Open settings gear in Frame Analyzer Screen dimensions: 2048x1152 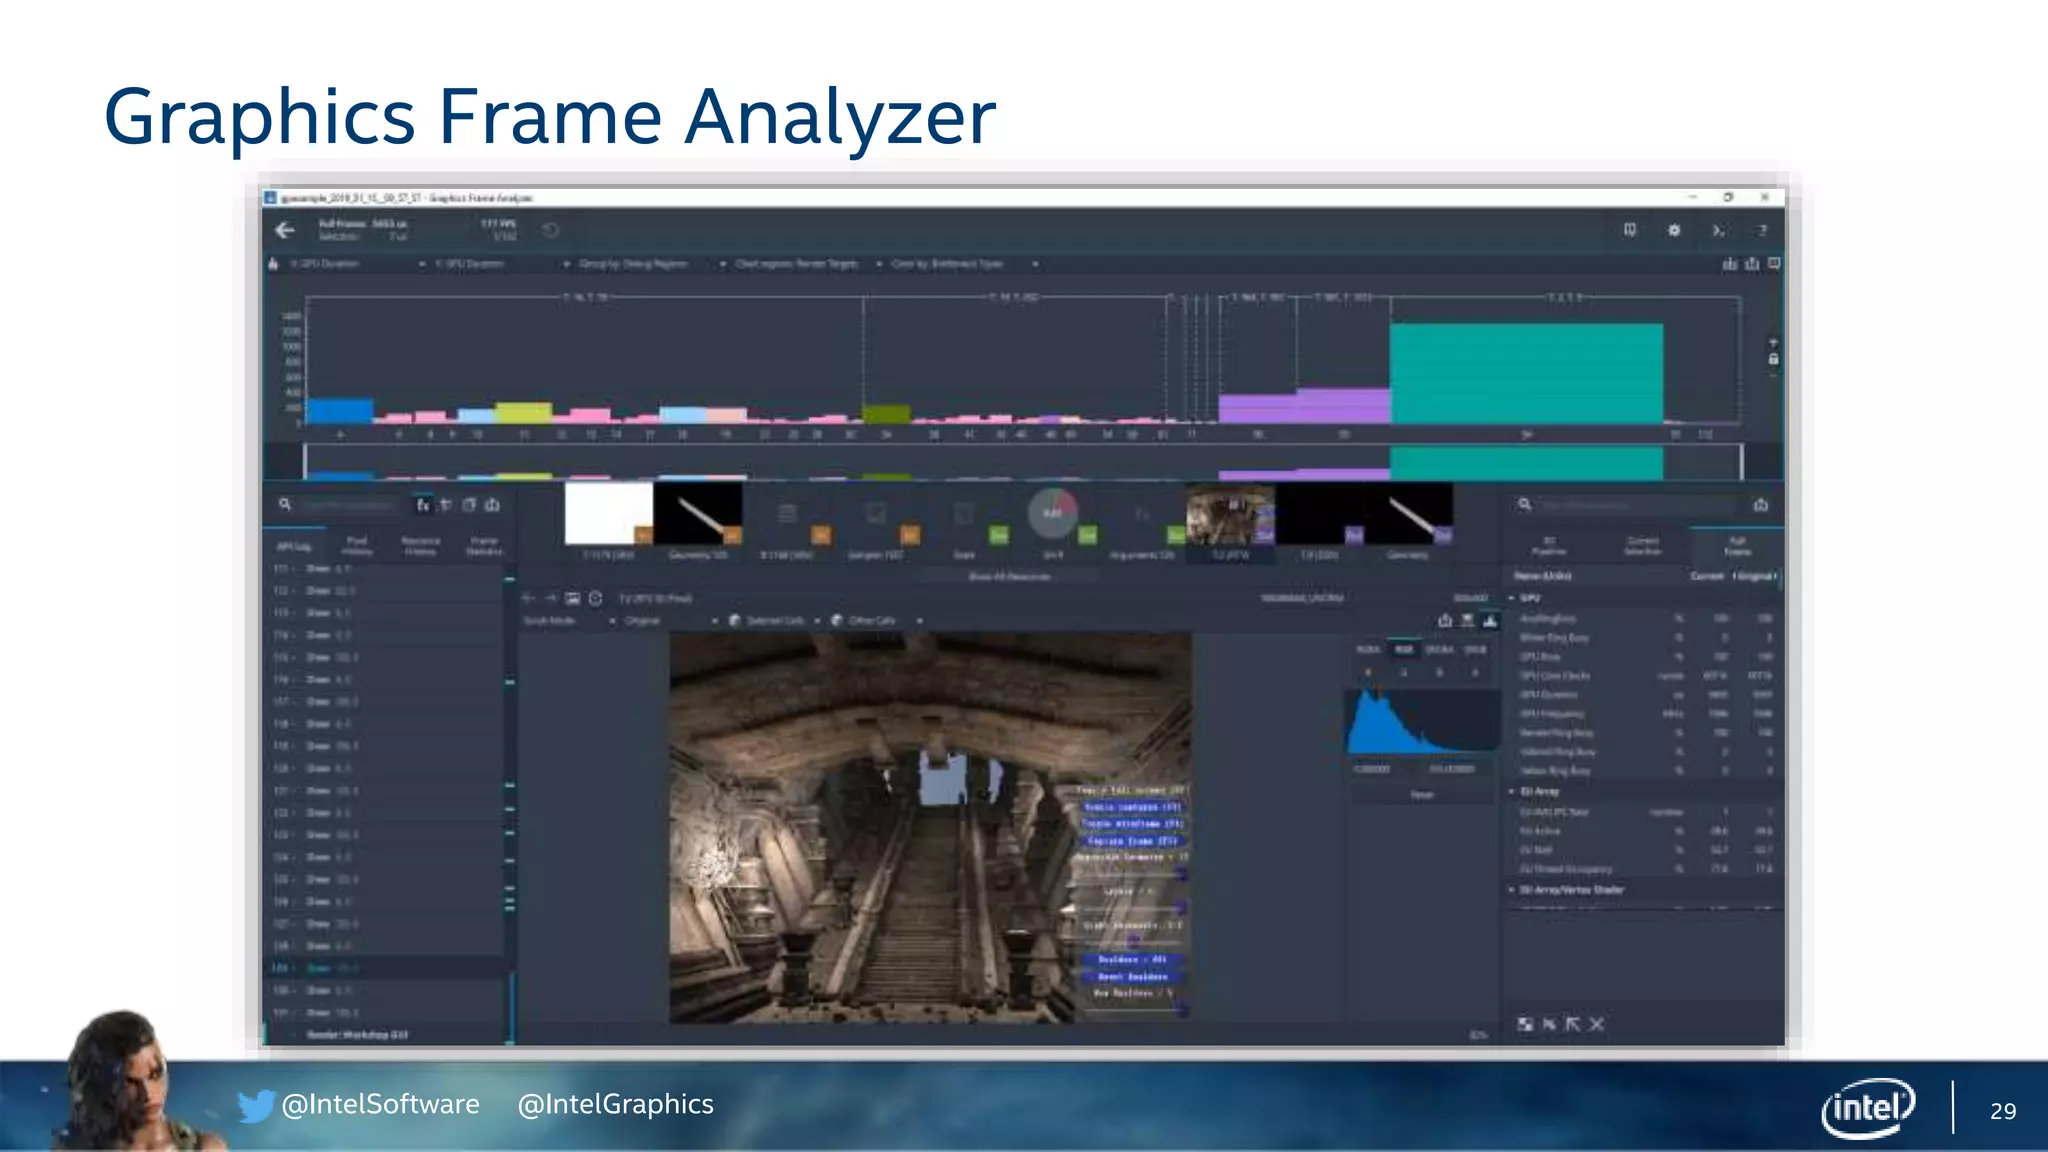[1674, 231]
